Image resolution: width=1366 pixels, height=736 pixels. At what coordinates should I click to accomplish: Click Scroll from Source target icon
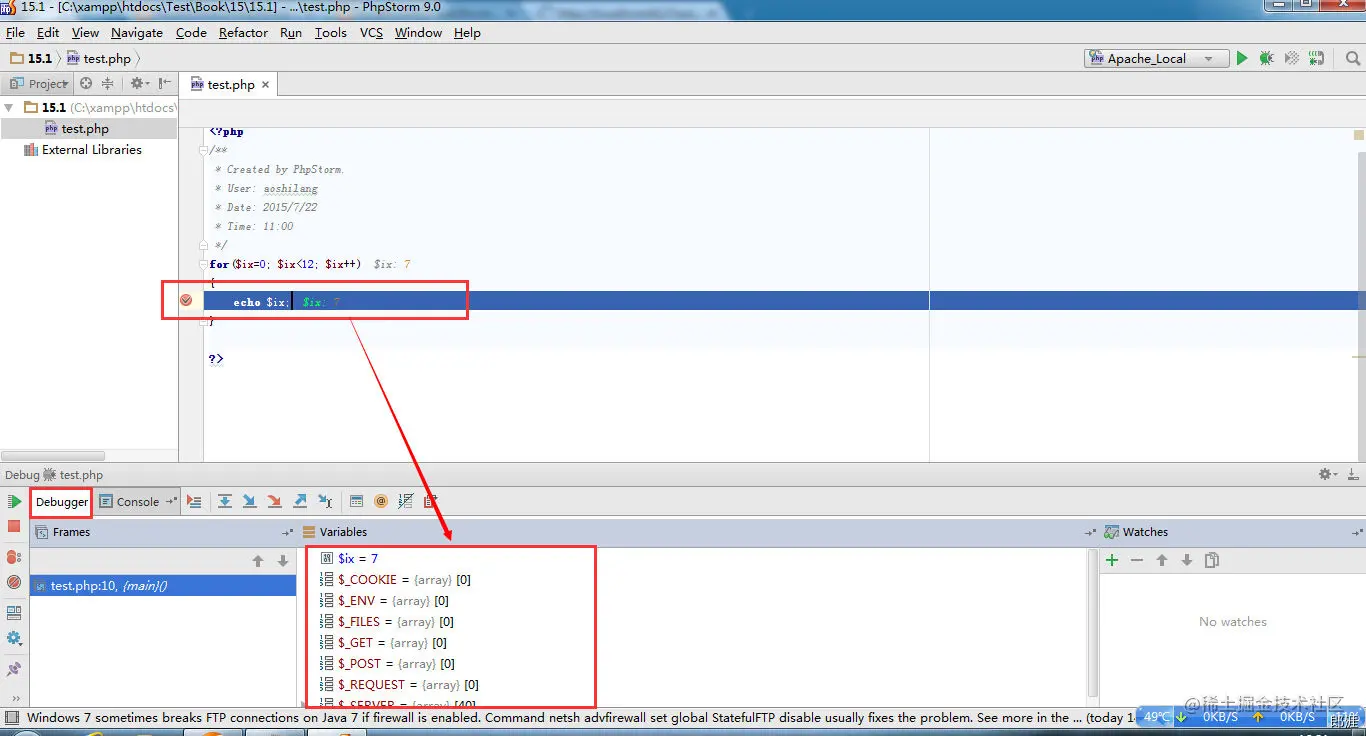pyautogui.click(x=86, y=84)
